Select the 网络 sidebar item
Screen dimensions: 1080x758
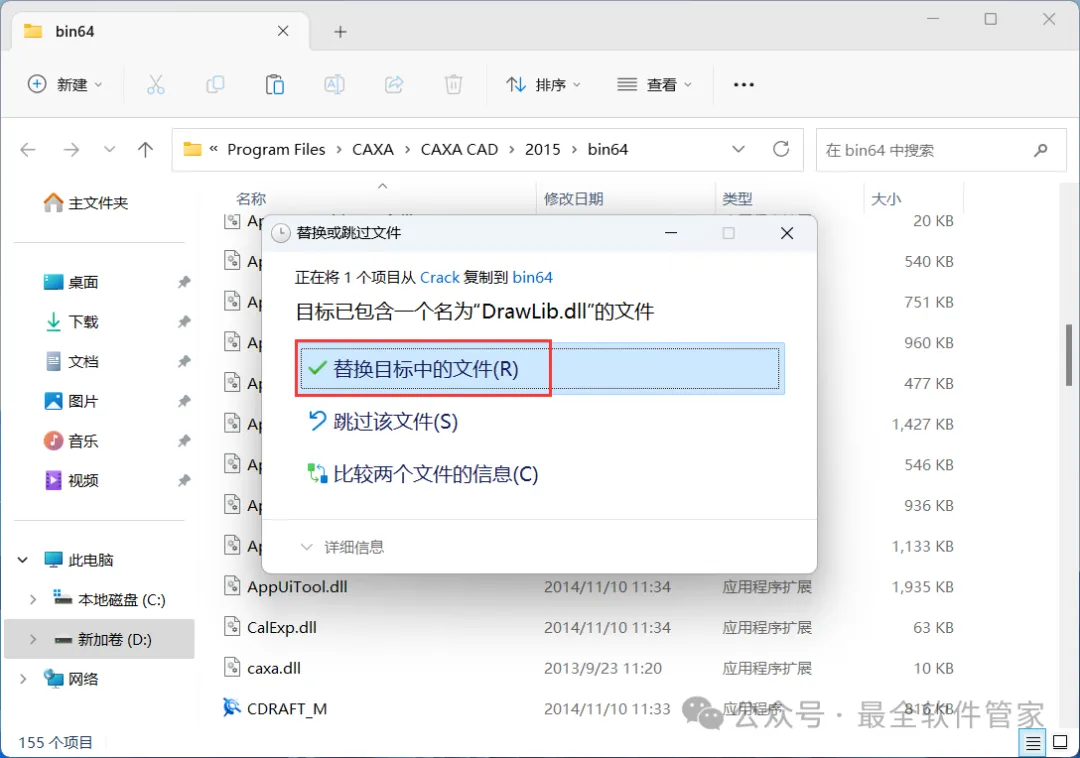tap(71, 679)
